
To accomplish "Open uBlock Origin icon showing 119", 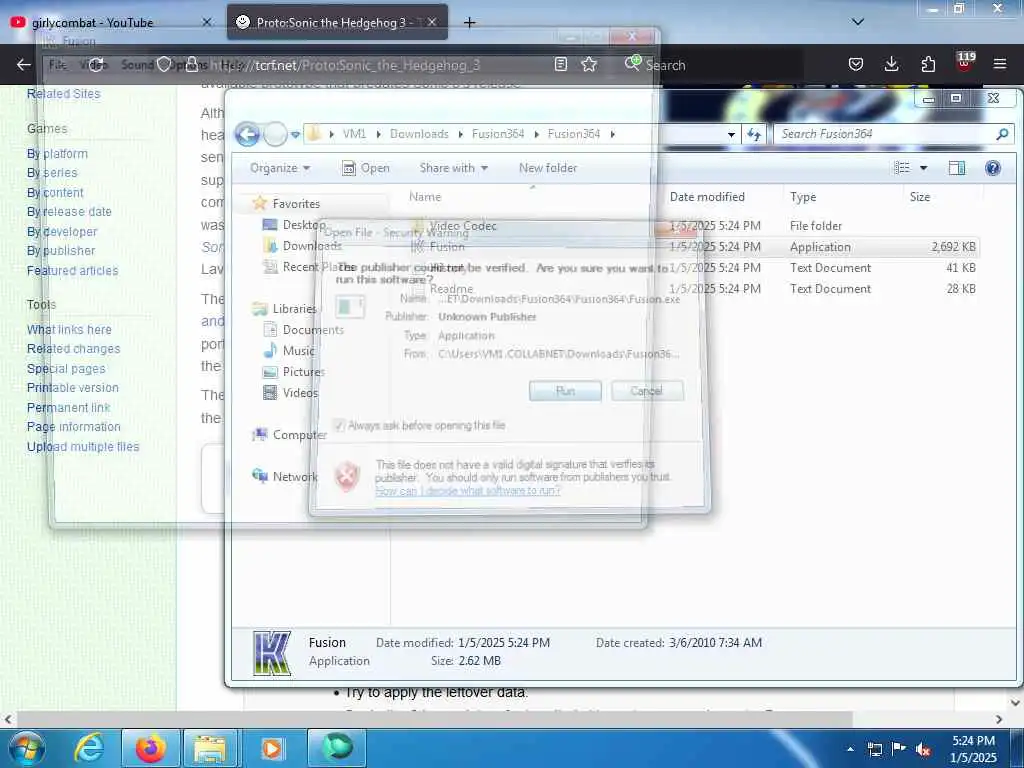I will pyautogui.click(x=965, y=63).
